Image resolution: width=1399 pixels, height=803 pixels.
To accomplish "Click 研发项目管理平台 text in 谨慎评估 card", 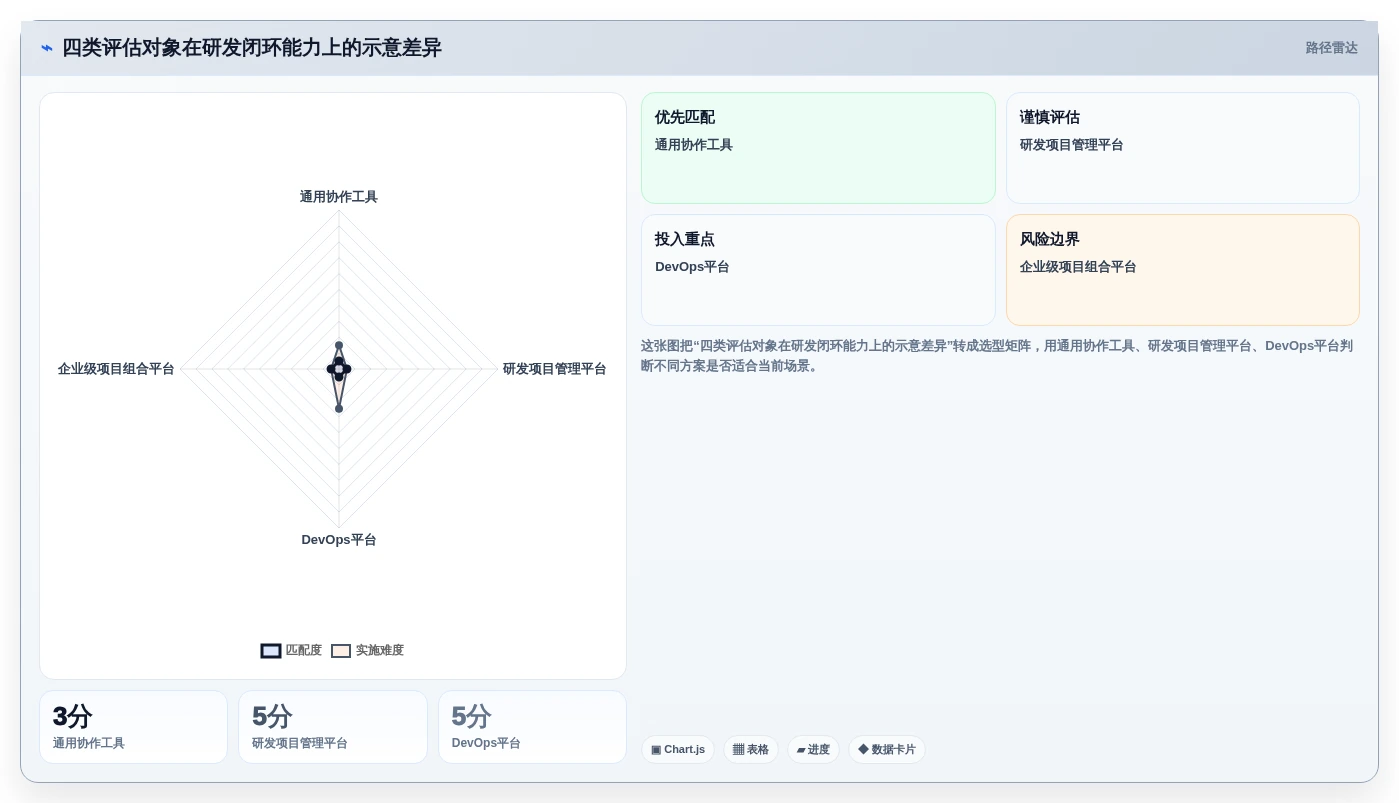I will point(1072,145).
